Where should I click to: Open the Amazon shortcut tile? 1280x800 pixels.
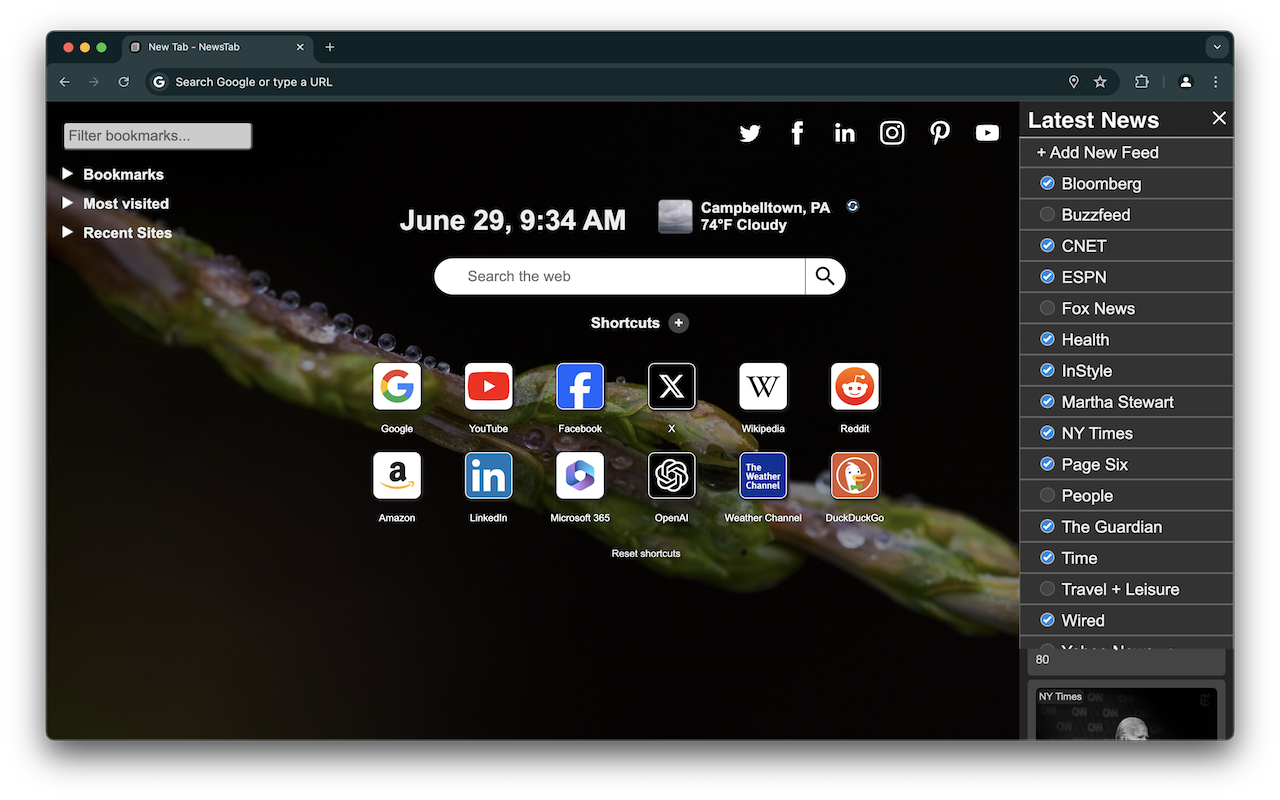point(397,476)
